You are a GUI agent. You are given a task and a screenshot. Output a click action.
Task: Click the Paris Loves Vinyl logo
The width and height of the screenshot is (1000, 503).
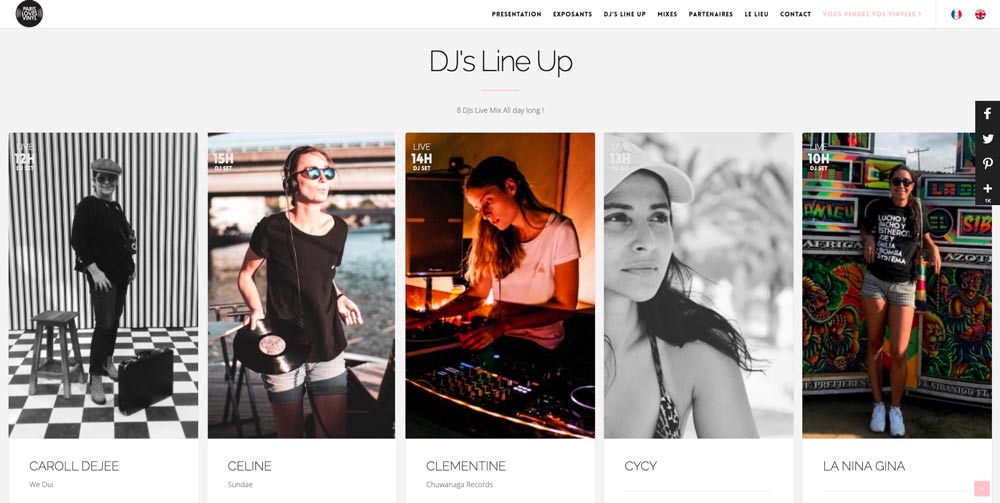(x=29, y=13)
